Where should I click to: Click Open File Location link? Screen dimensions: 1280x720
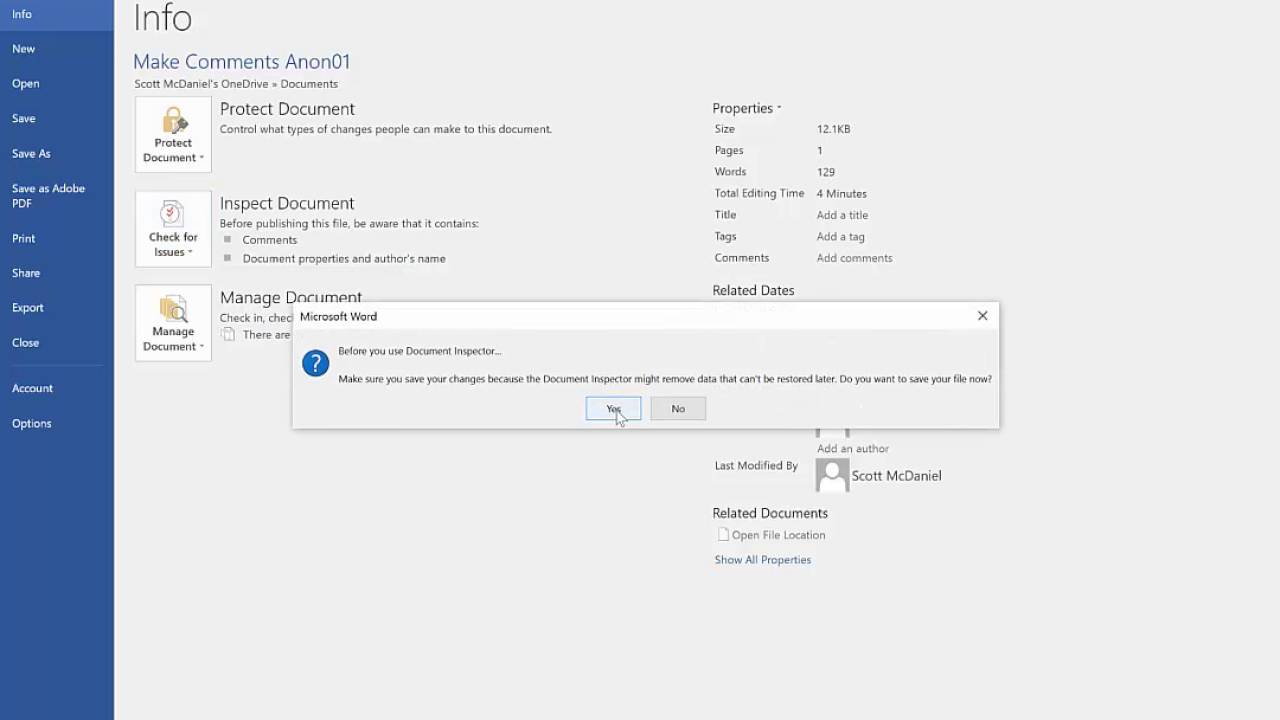click(x=778, y=535)
